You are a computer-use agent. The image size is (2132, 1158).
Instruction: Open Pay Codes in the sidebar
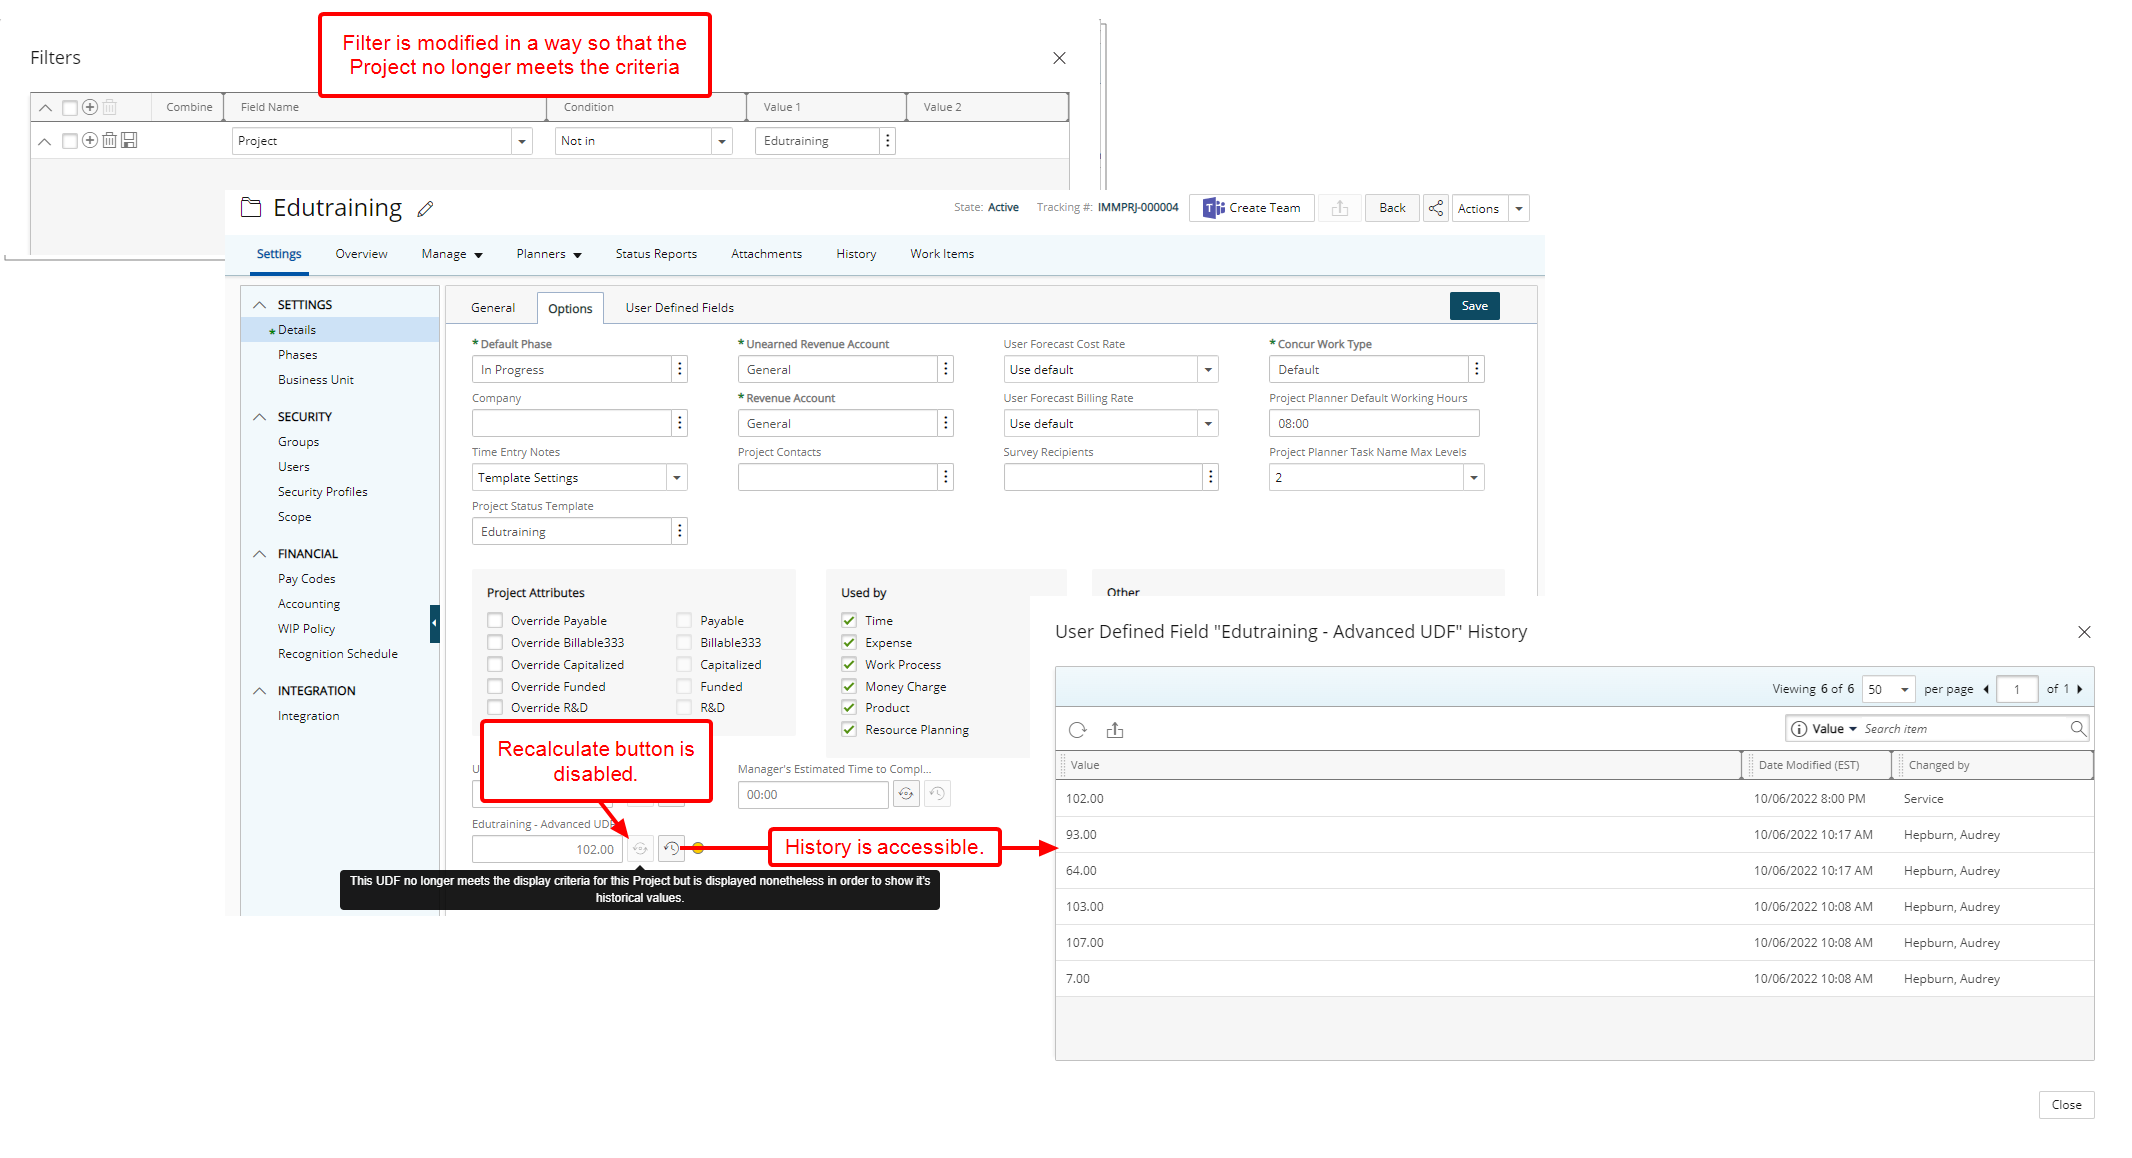306,579
